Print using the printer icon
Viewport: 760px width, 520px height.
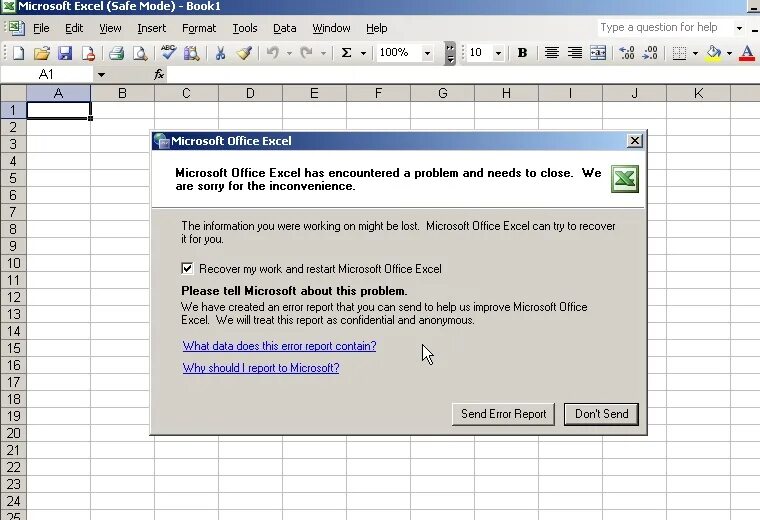click(116, 53)
